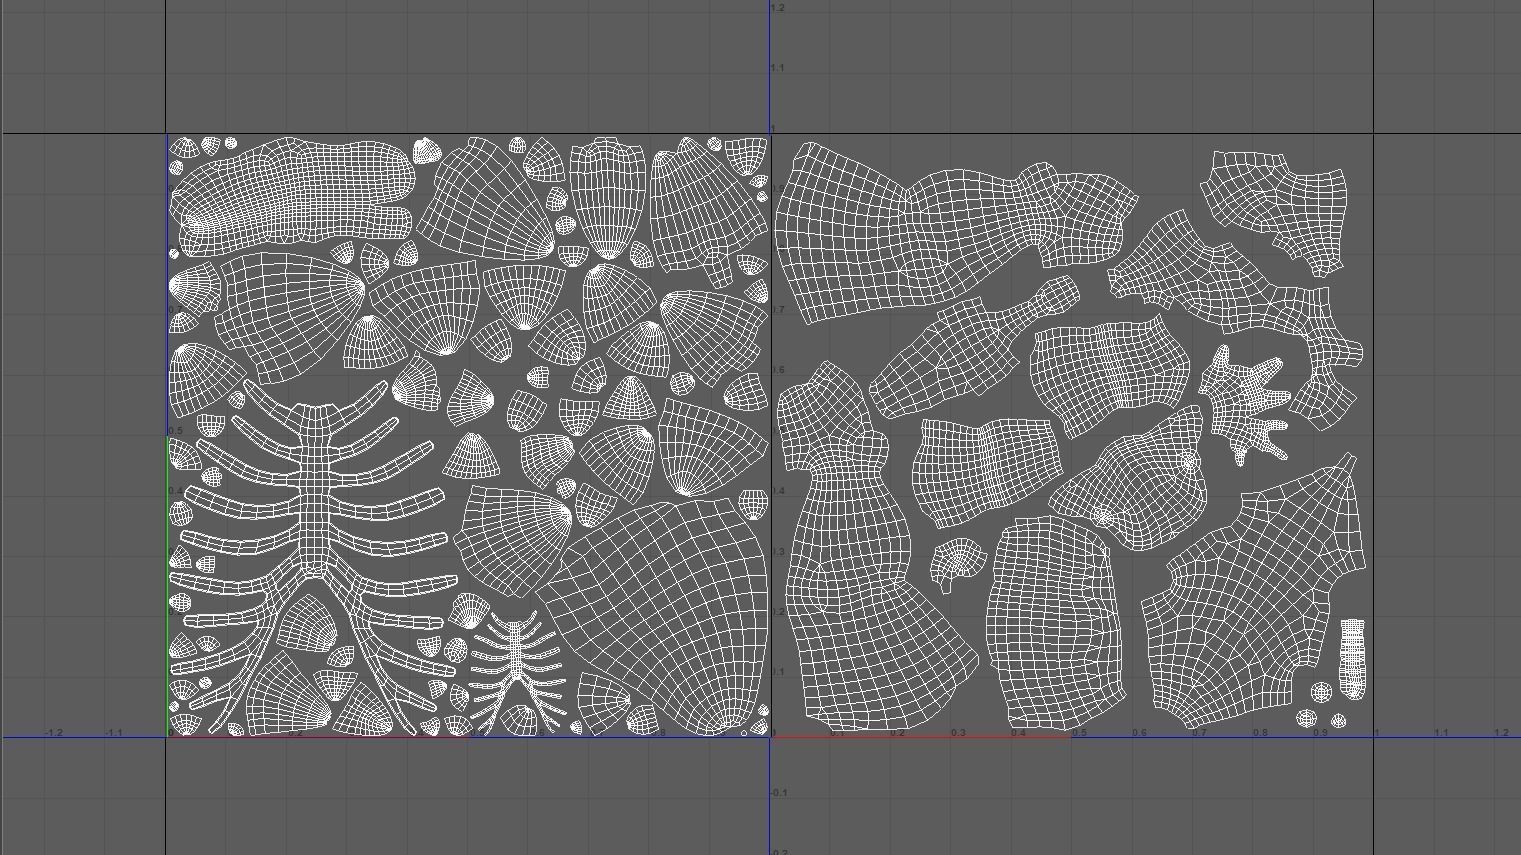Select the large ribcage UV shell

(x=317, y=500)
